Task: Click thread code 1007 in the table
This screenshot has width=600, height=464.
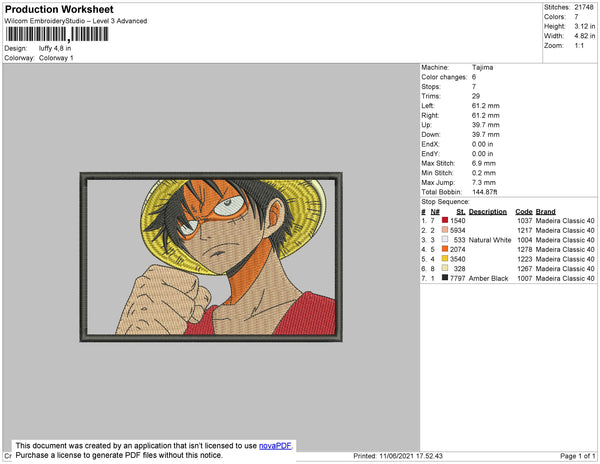Action: pos(525,278)
